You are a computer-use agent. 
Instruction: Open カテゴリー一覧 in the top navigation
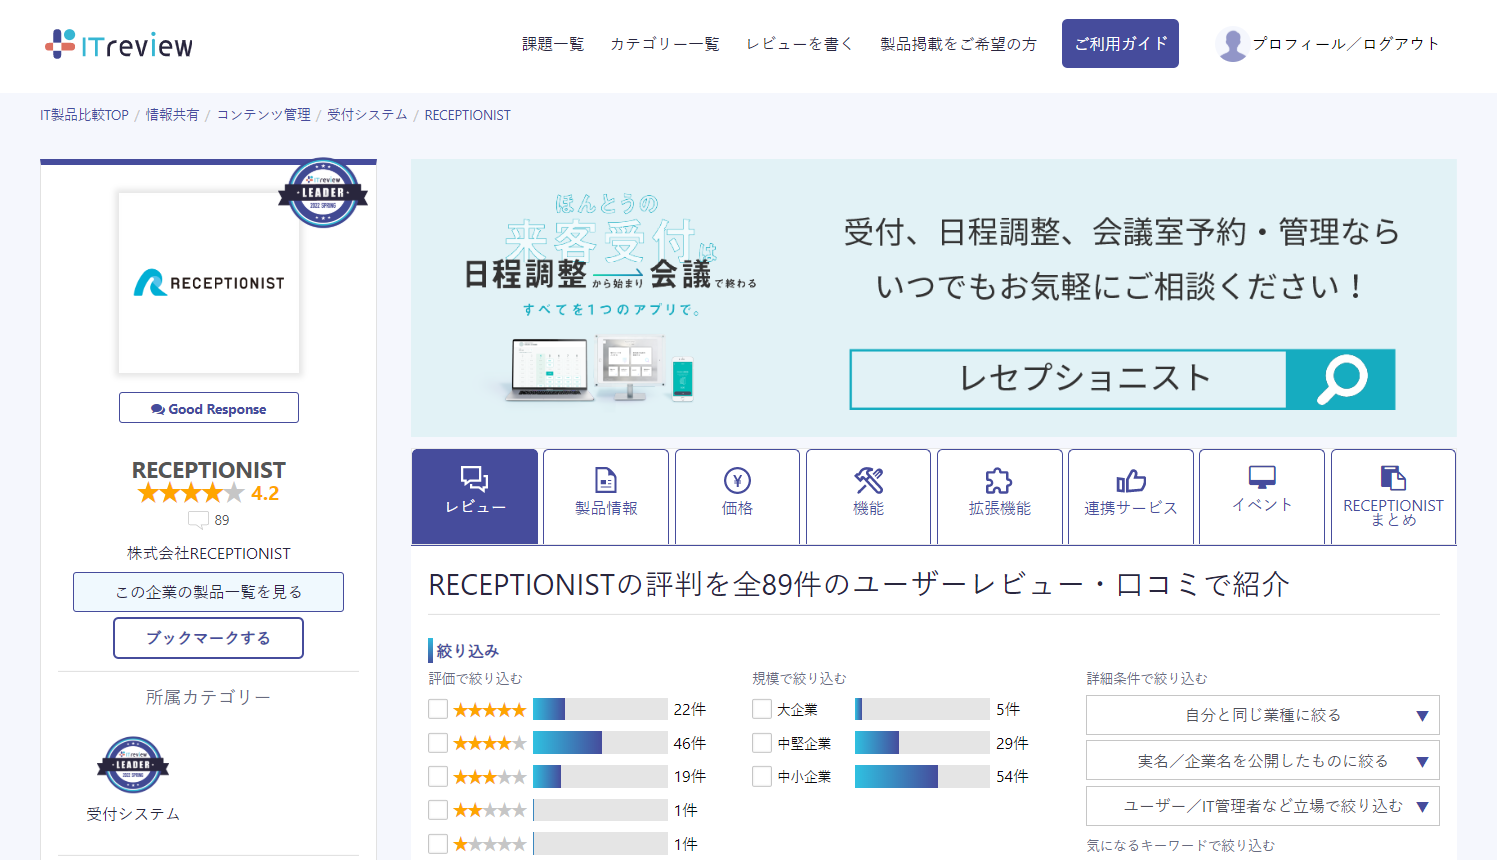tap(665, 44)
